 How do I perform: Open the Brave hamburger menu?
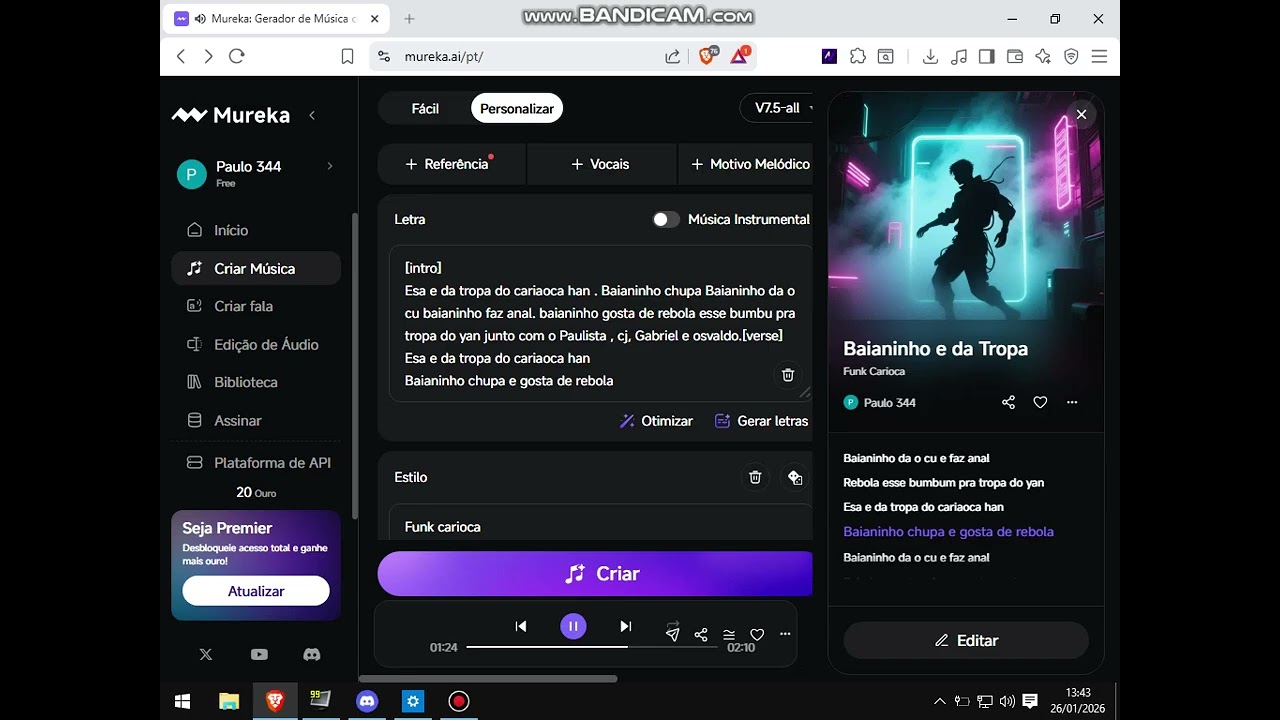click(1099, 56)
